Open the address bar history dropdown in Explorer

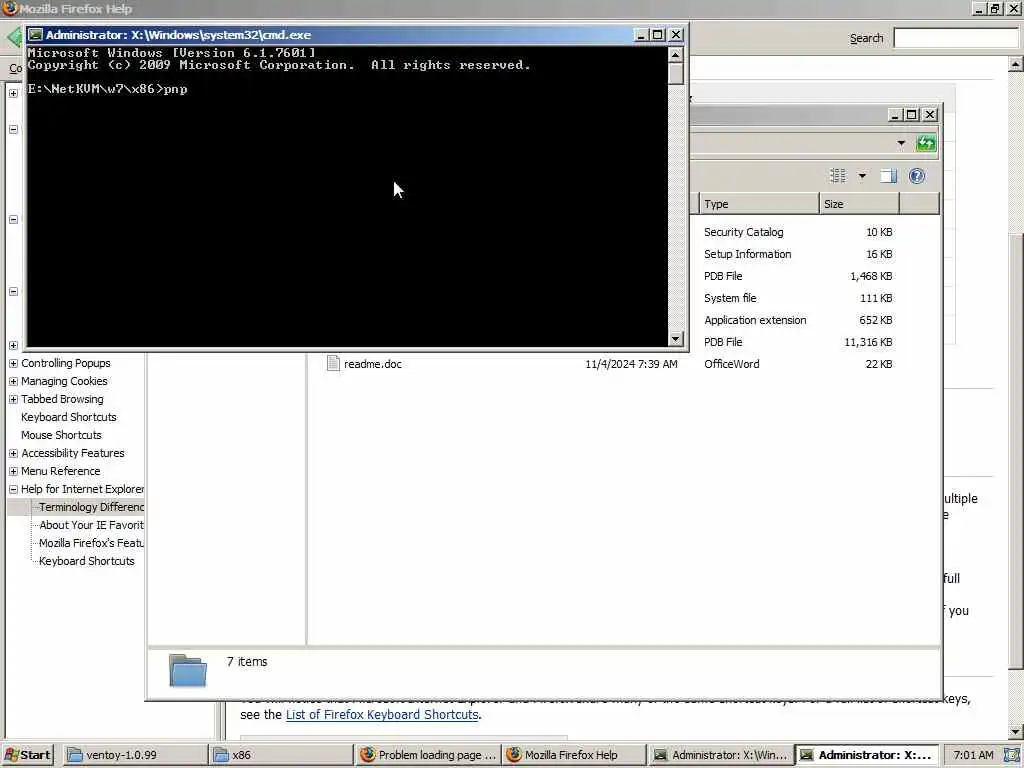[901, 143]
